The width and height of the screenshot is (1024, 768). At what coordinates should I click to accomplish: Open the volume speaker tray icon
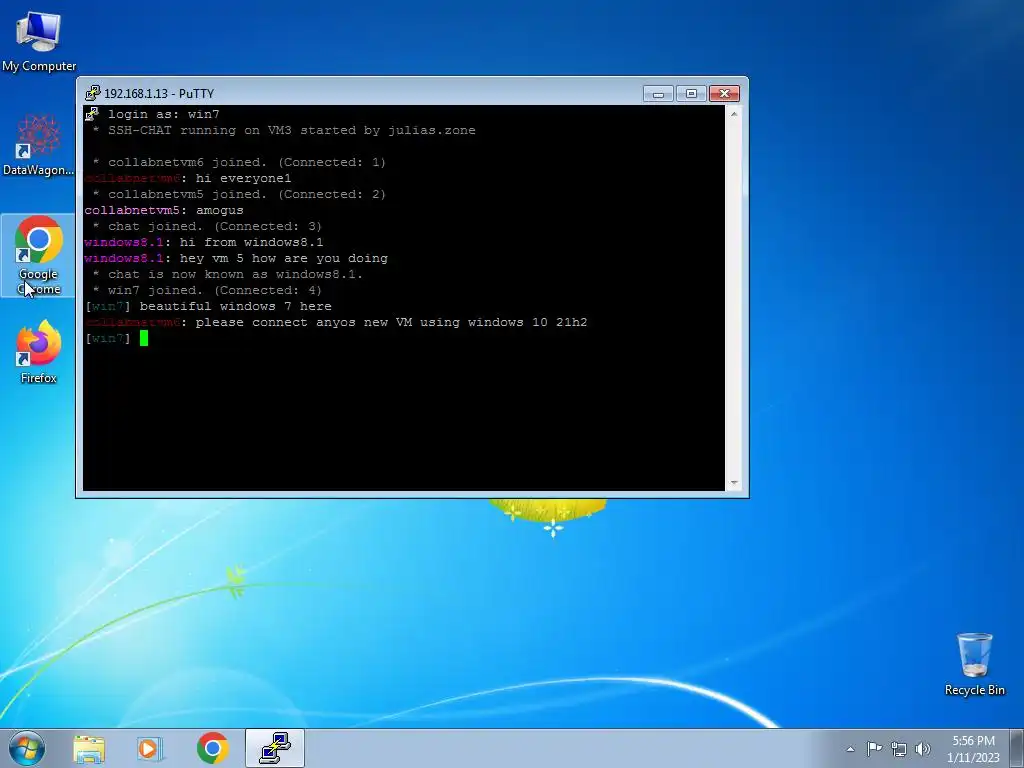[x=922, y=749]
